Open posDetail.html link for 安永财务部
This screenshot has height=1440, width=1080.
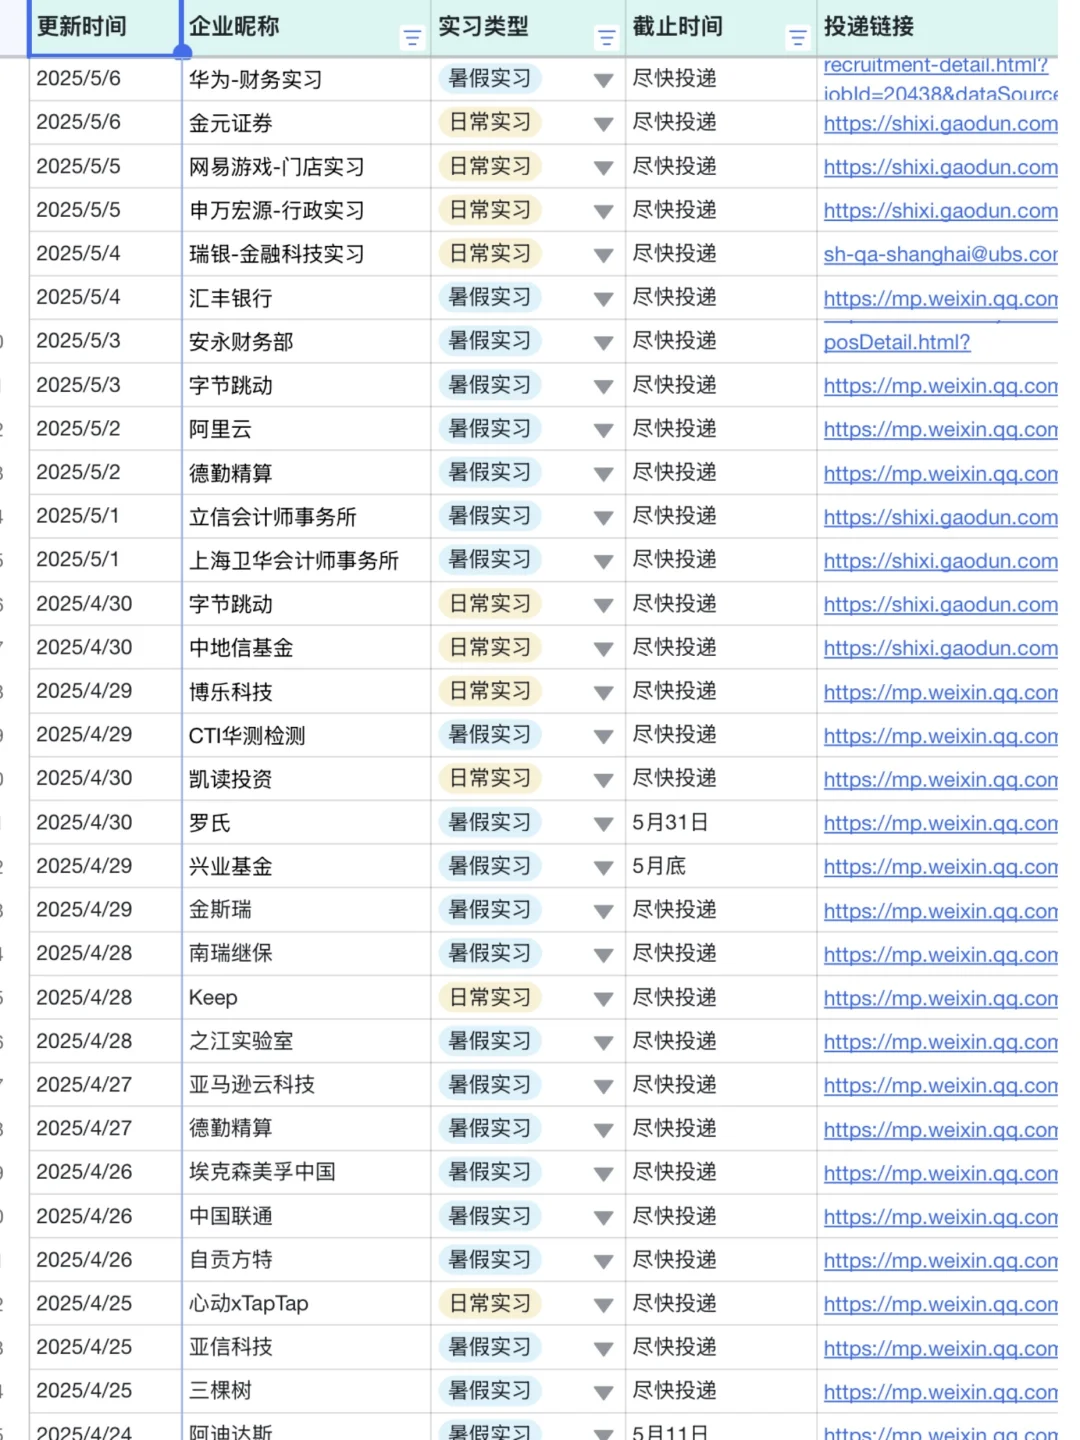click(897, 343)
